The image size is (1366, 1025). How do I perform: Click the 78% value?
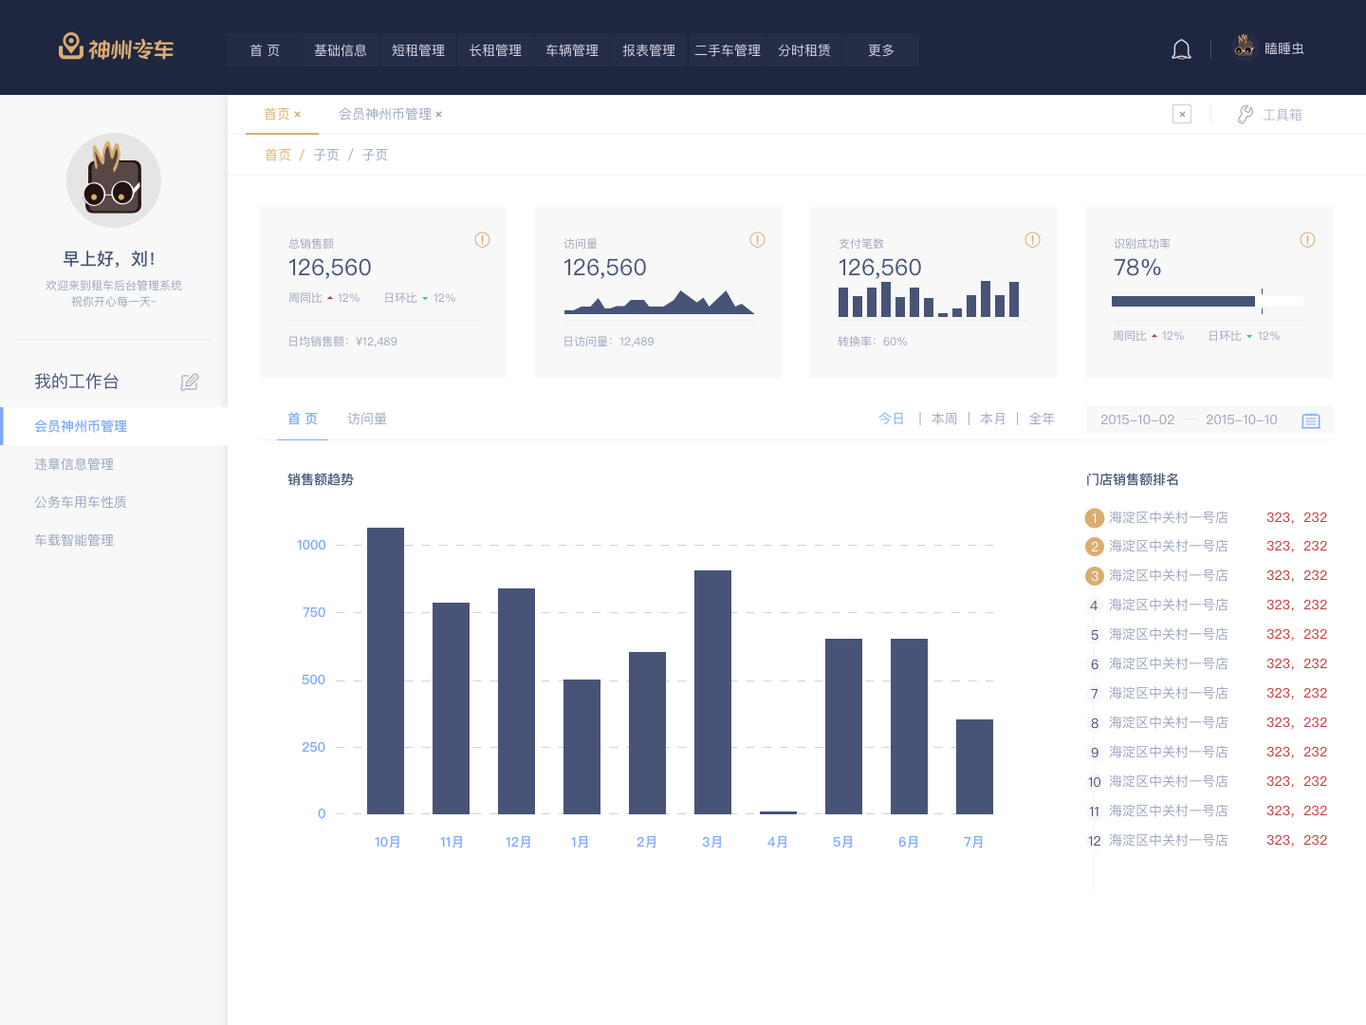click(1137, 268)
